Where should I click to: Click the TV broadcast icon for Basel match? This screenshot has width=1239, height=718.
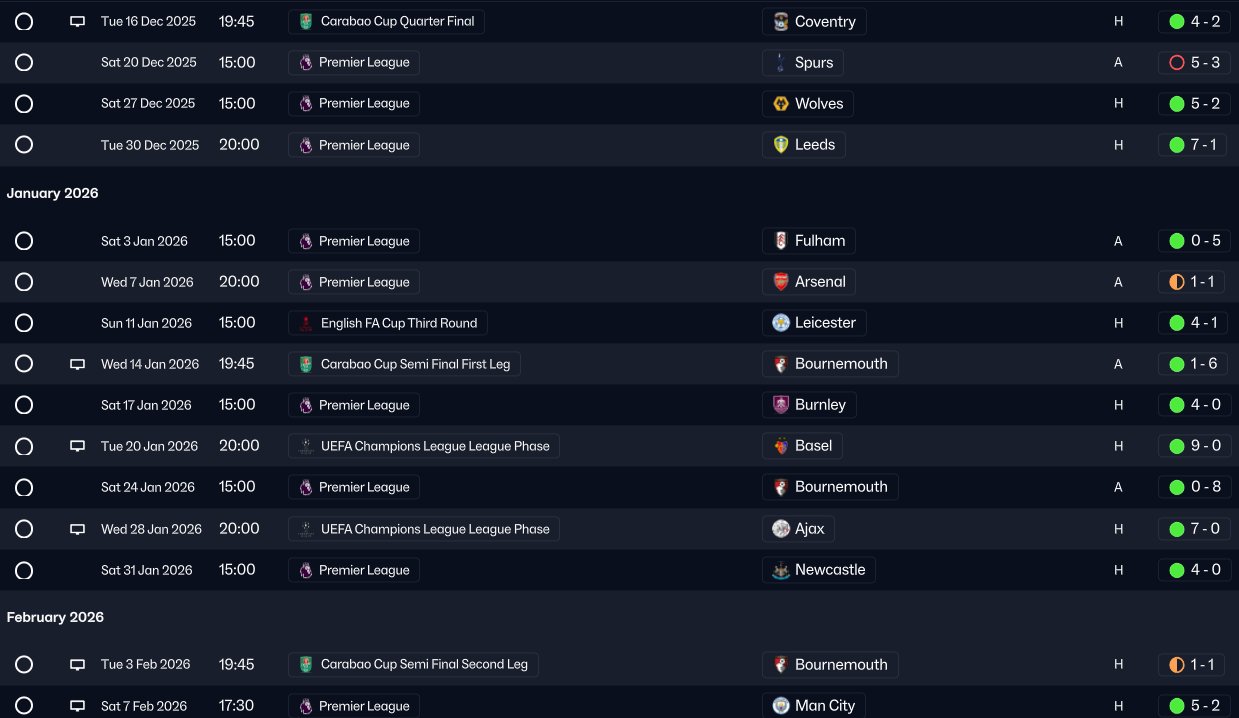[x=77, y=446]
